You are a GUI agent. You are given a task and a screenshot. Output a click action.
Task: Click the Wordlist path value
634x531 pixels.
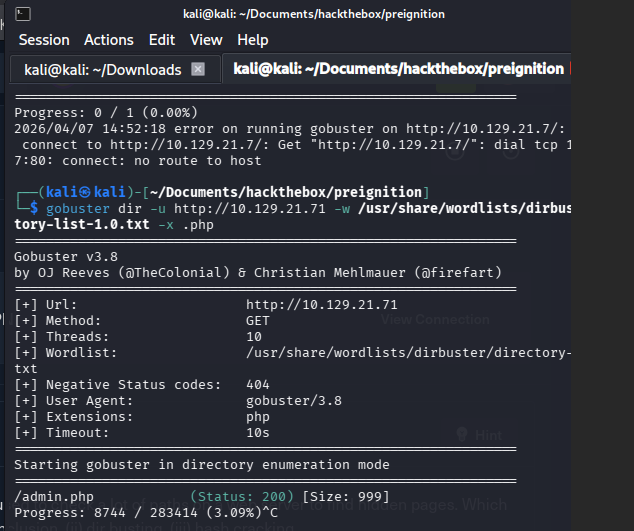click(x=408, y=353)
